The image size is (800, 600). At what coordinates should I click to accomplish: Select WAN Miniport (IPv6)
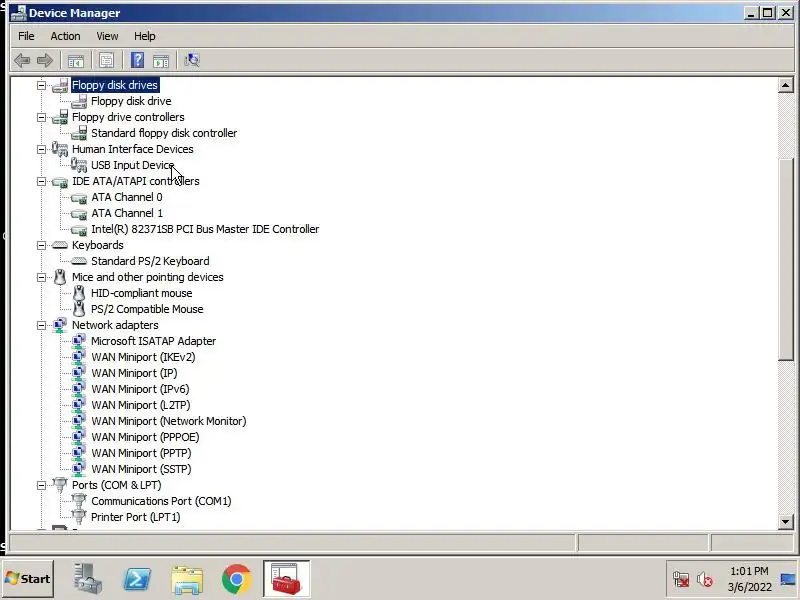140,389
